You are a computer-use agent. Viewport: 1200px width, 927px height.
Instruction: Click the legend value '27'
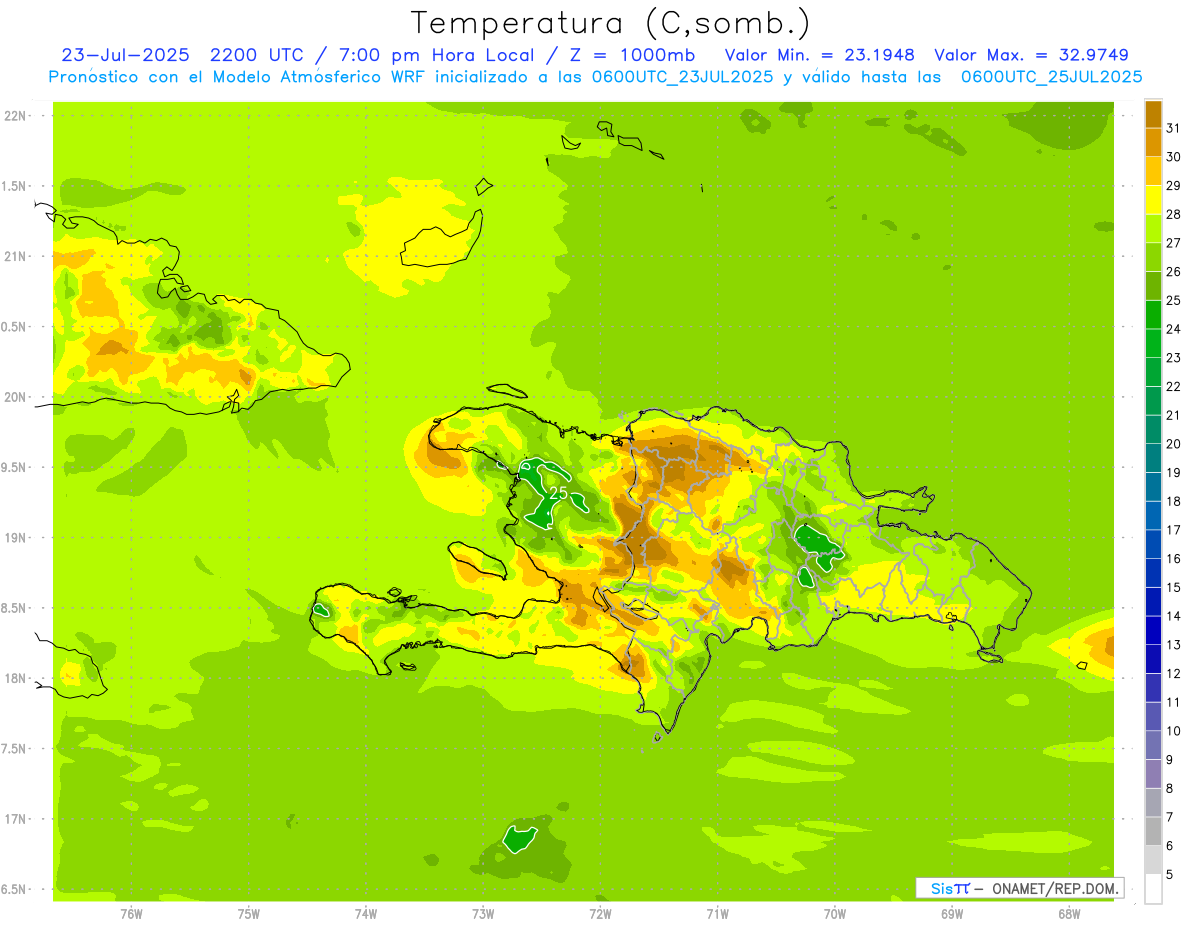(x=1173, y=243)
